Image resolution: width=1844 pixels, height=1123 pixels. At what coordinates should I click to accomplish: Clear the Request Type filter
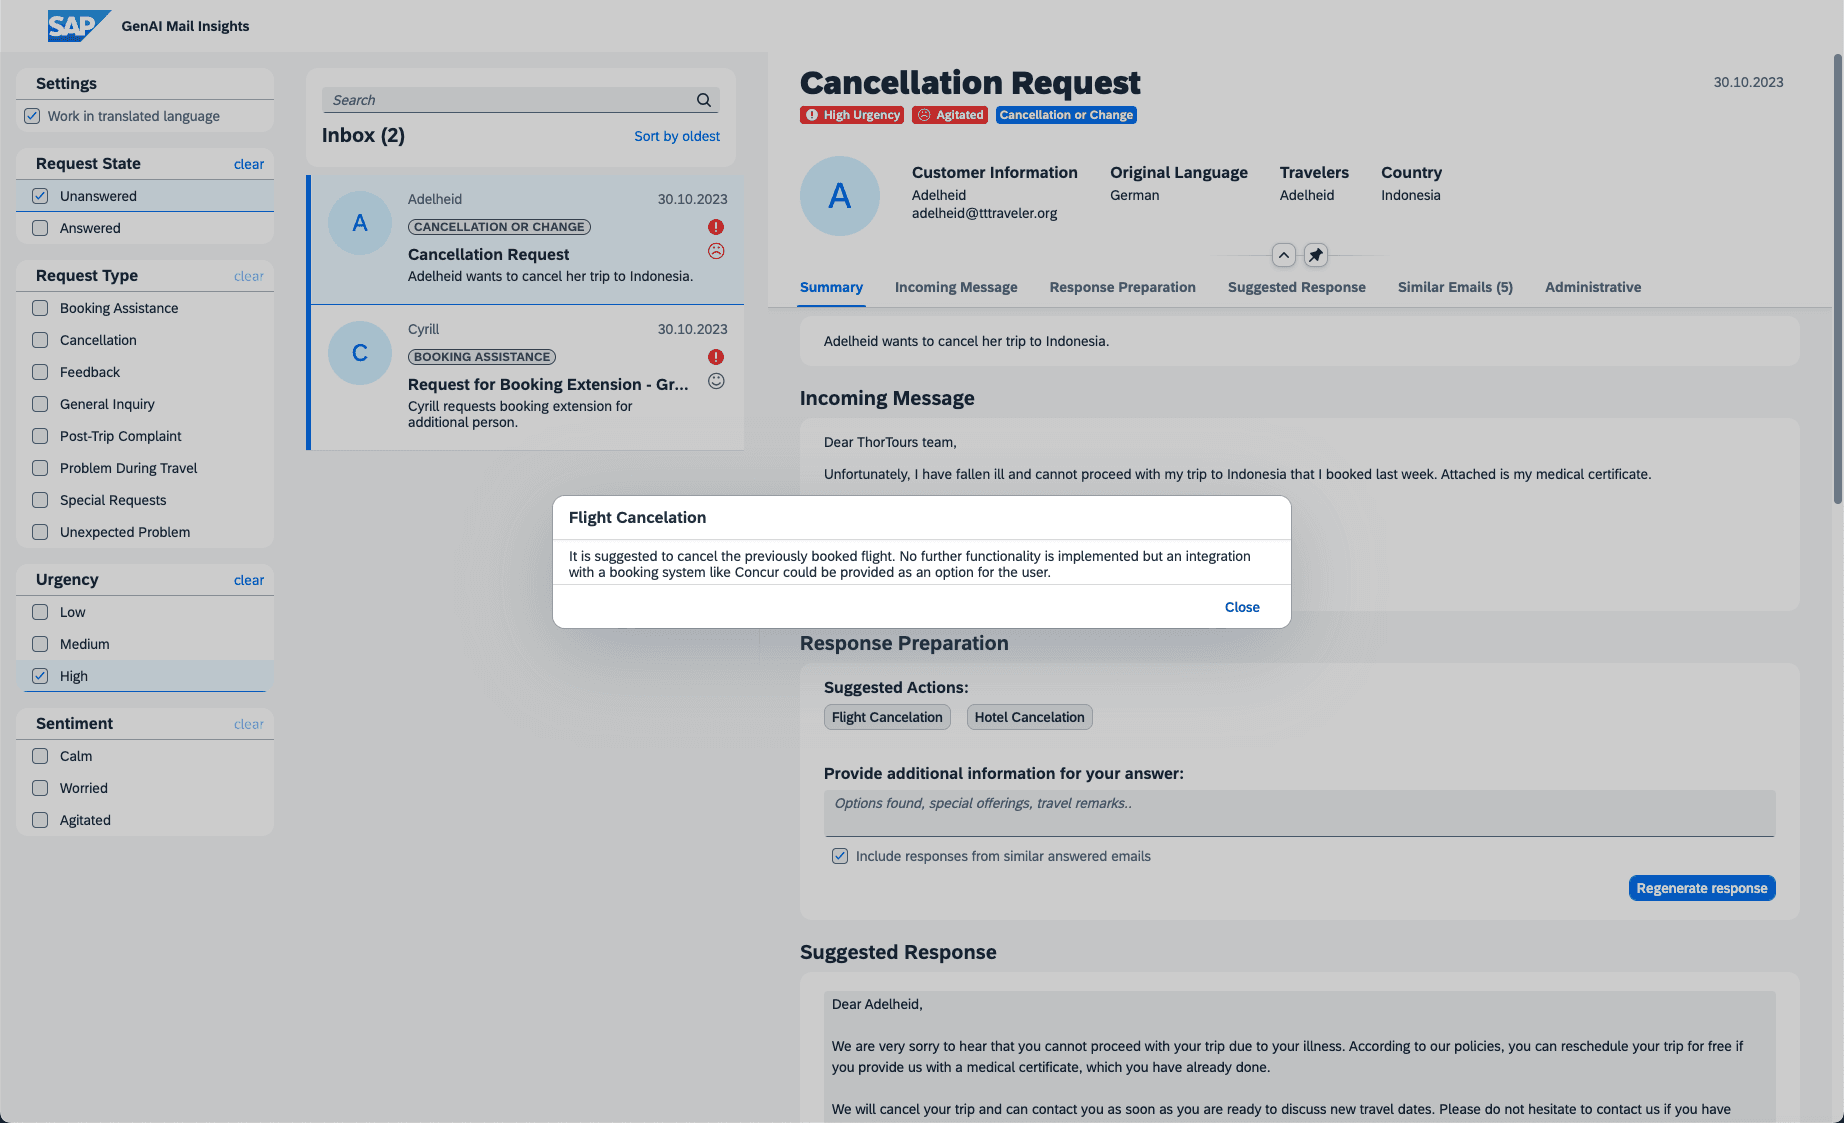pyautogui.click(x=249, y=276)
